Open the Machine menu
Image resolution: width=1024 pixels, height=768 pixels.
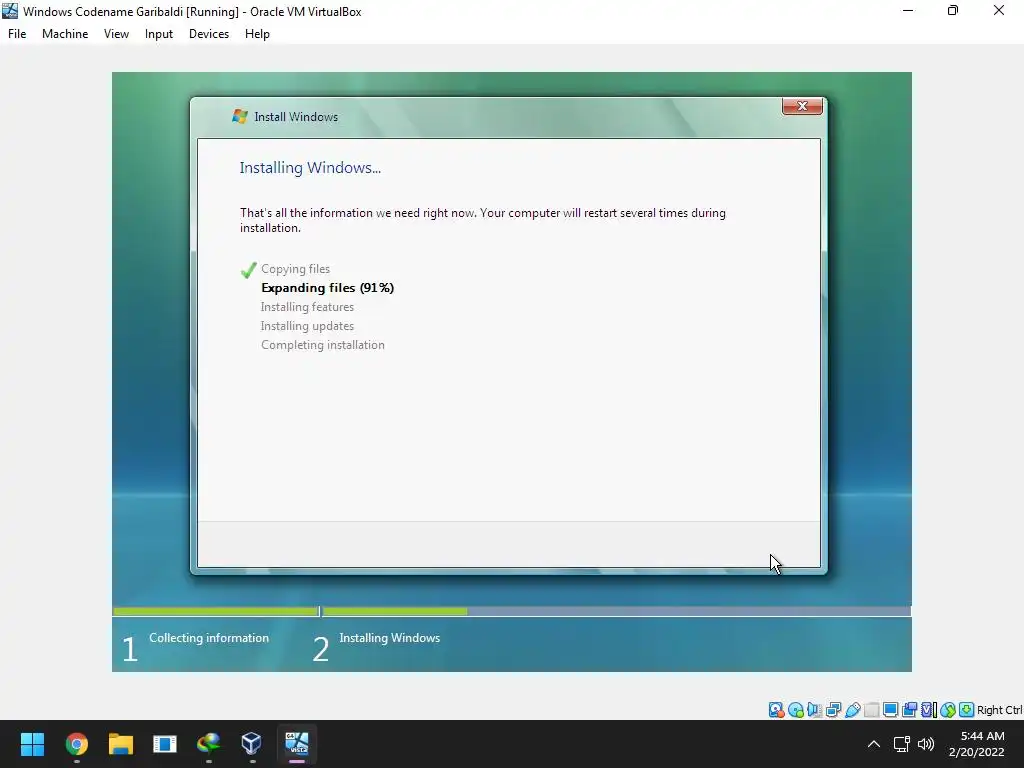click(65, 34)
